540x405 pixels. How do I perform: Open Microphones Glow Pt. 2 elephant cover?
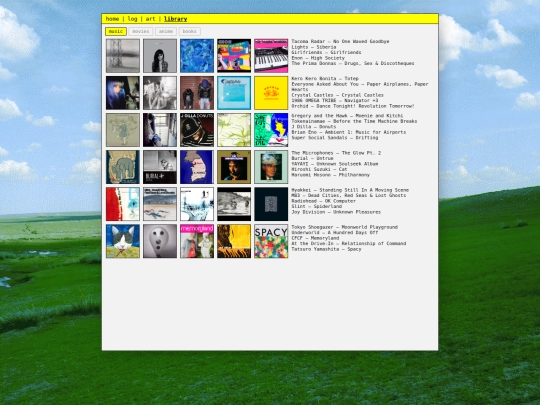(123, 167)
